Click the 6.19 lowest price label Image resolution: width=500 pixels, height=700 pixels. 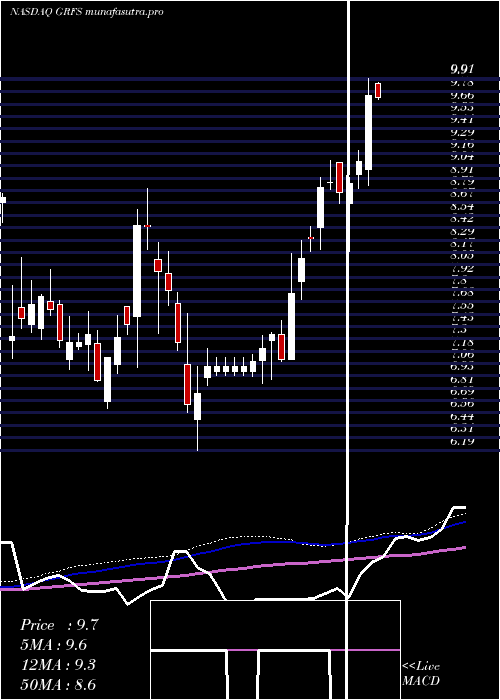[462, 442]
